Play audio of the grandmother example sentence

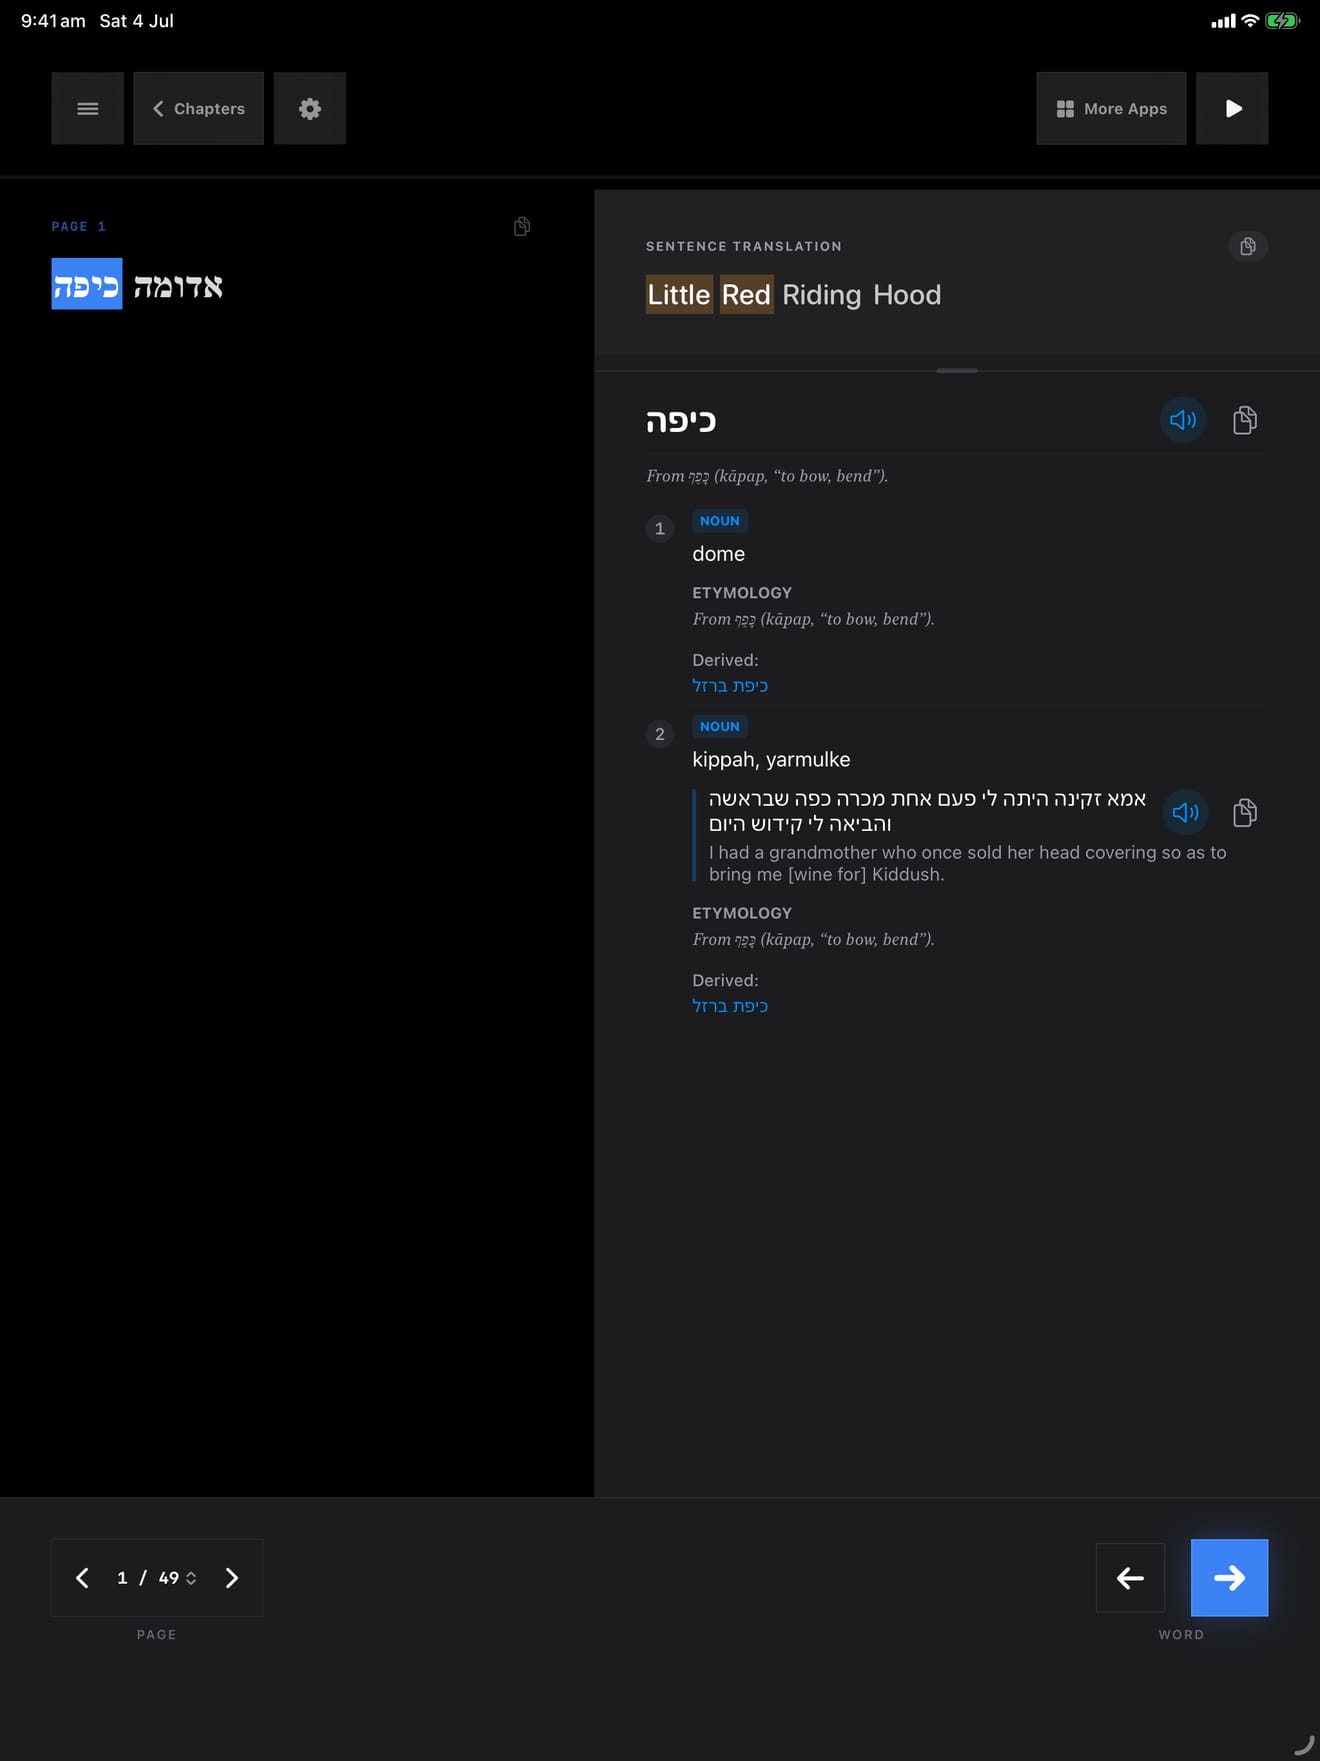[x=1185, y=812]
